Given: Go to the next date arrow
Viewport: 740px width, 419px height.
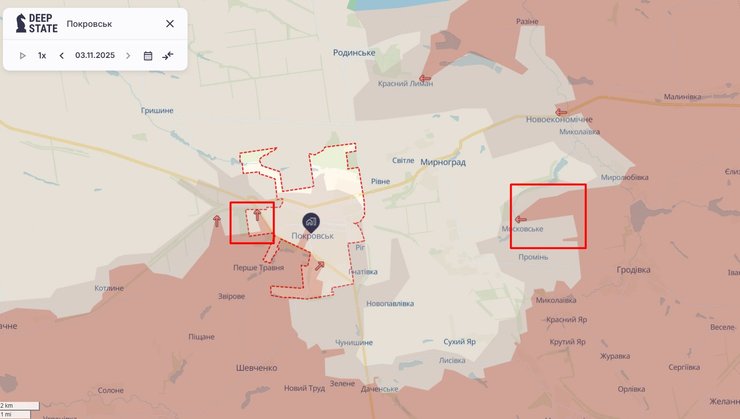Looking at the screenshot, I should pos(128,56).
